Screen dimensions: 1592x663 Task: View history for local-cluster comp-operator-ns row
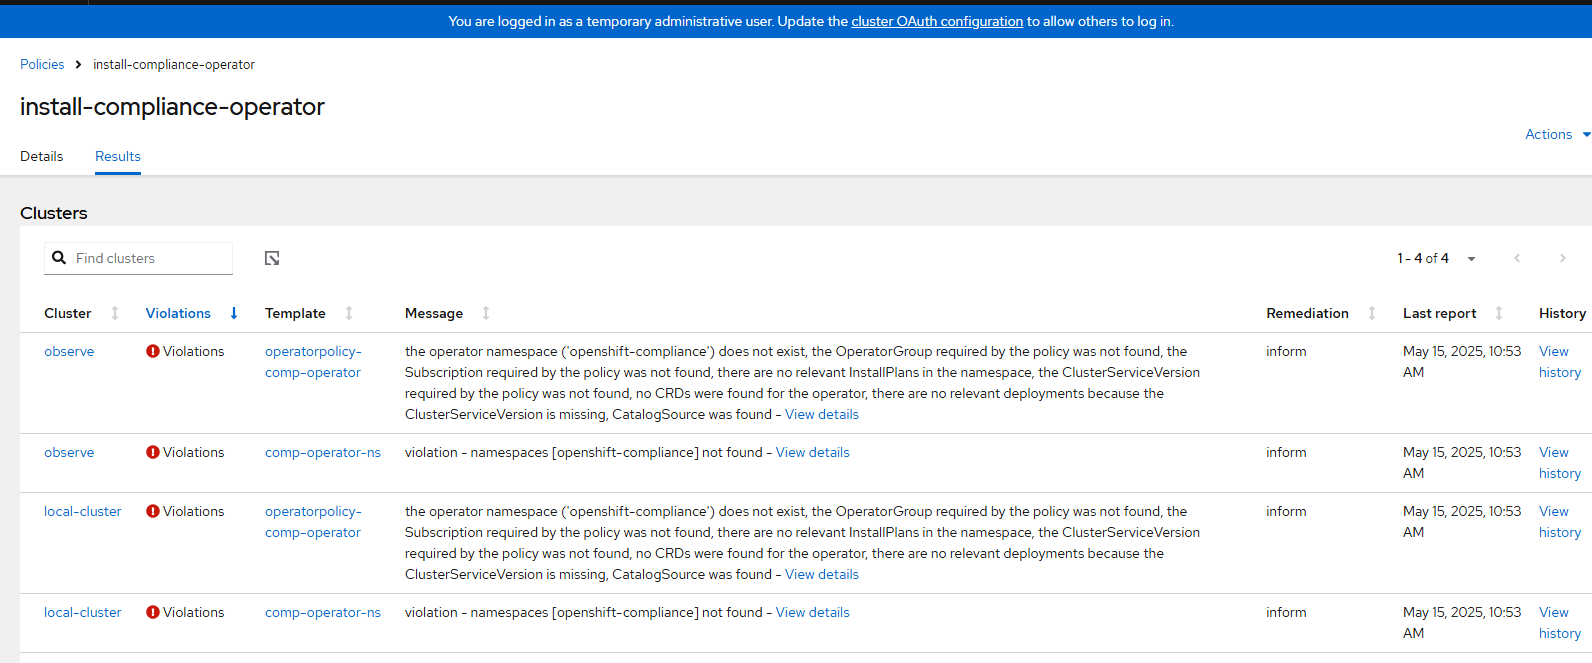pos(1560,623)
